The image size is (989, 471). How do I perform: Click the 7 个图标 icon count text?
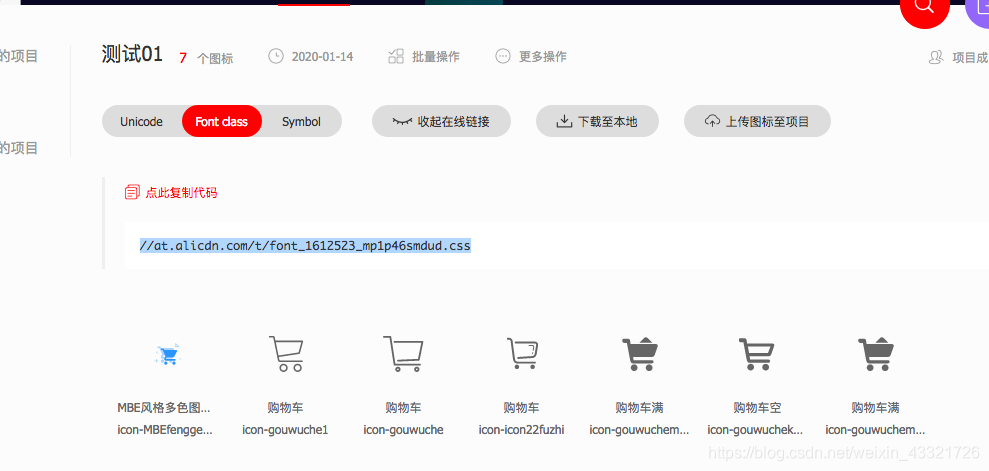point(206,58)
